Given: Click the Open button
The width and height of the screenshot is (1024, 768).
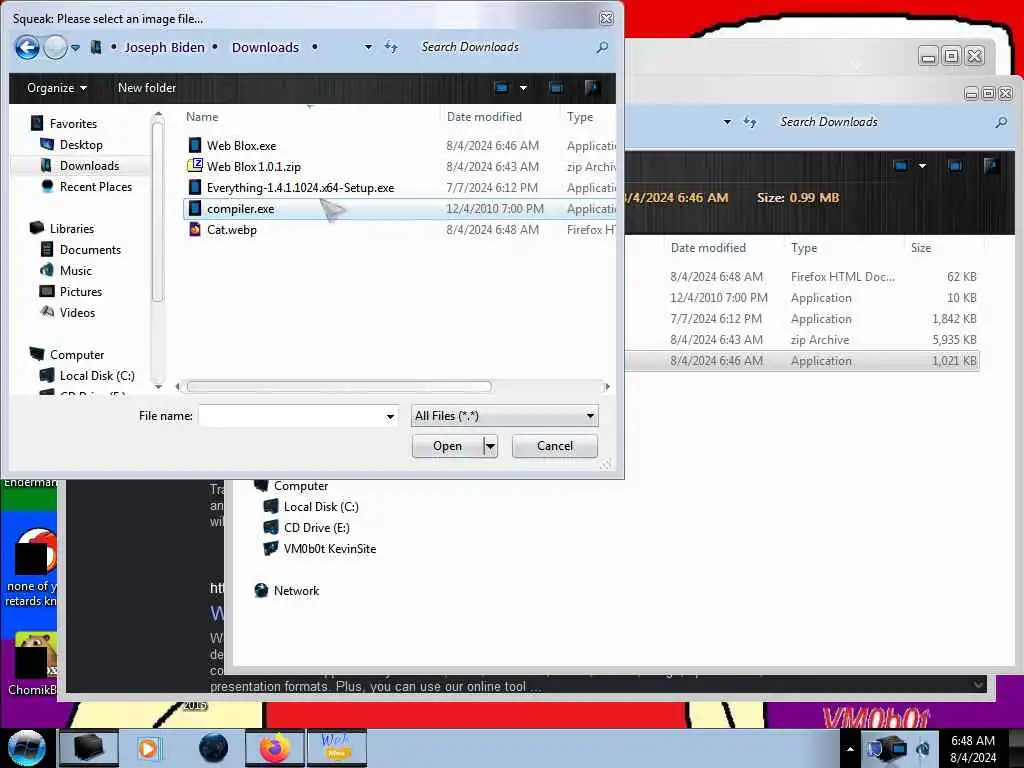Looking at the screenshot, I should (447, 446).
